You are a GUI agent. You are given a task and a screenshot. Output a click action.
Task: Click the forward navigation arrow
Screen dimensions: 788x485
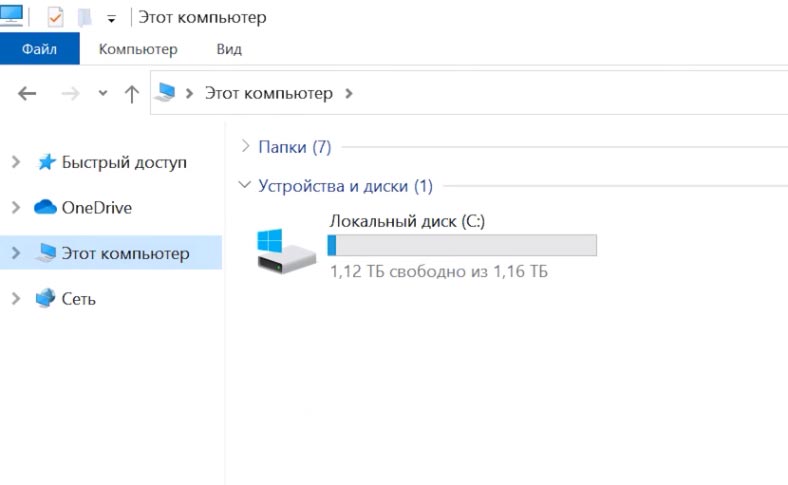click(x=70, y=94)
